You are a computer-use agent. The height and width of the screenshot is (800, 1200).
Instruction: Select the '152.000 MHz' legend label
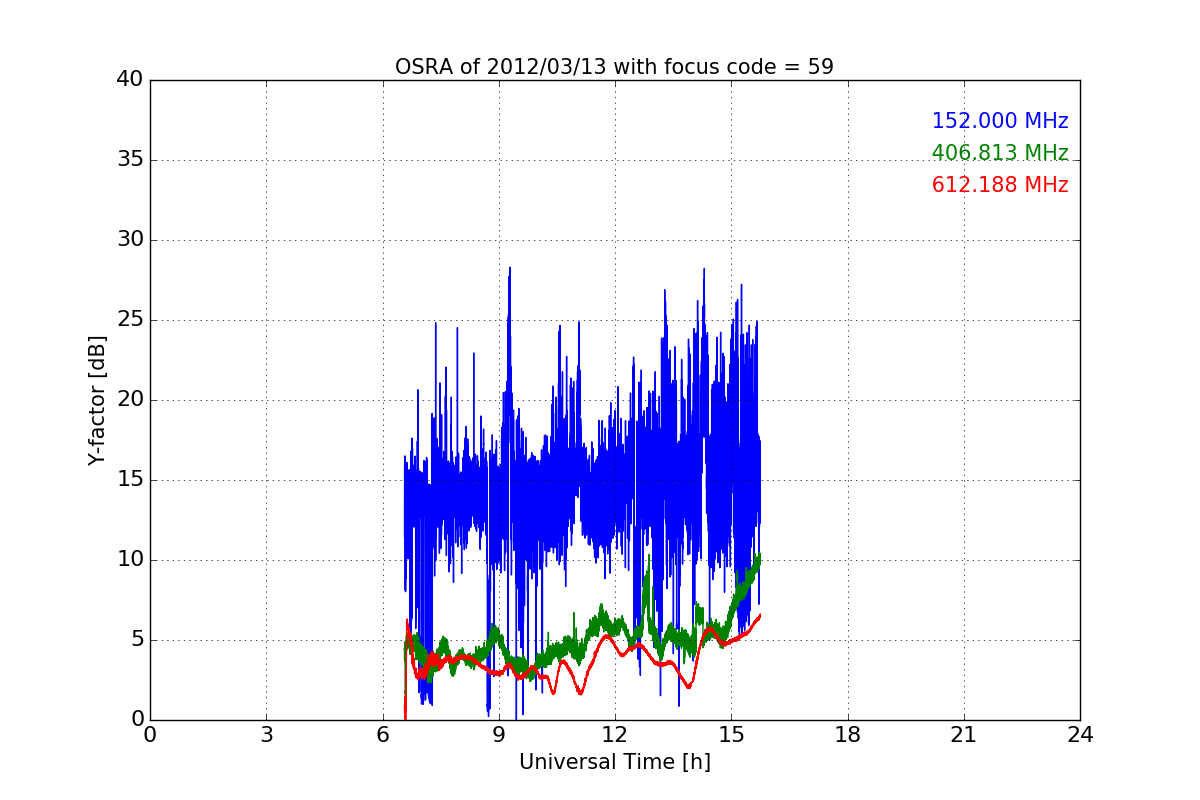[1000, 121]
